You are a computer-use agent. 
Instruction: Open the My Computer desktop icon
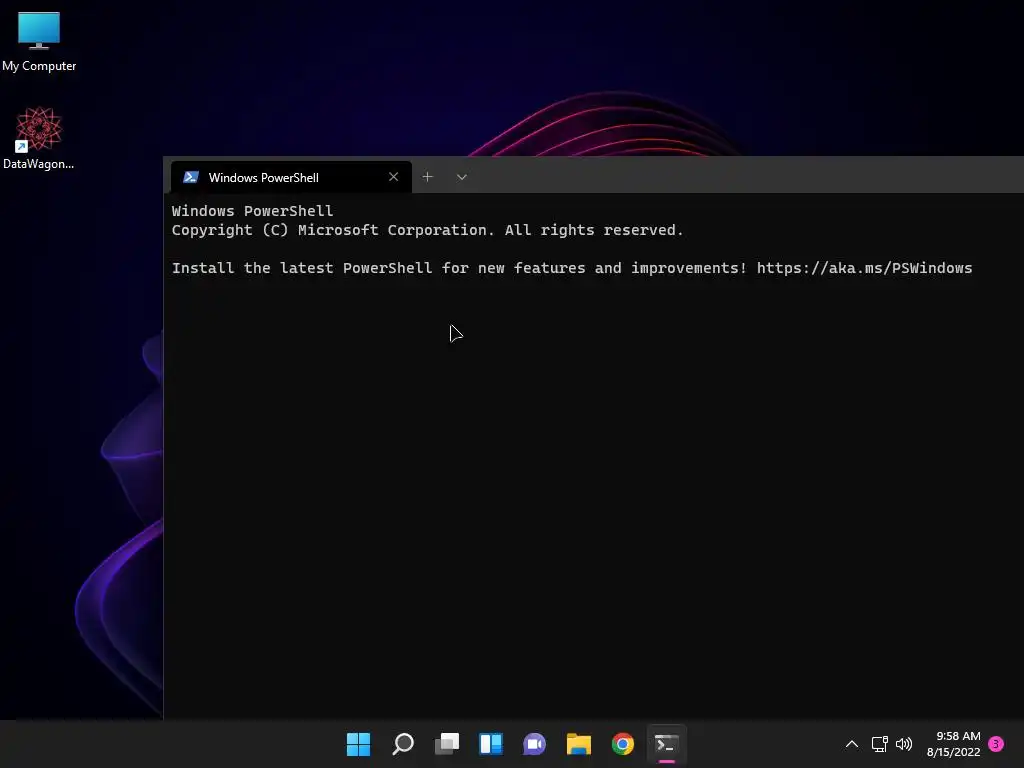point(39,42)
